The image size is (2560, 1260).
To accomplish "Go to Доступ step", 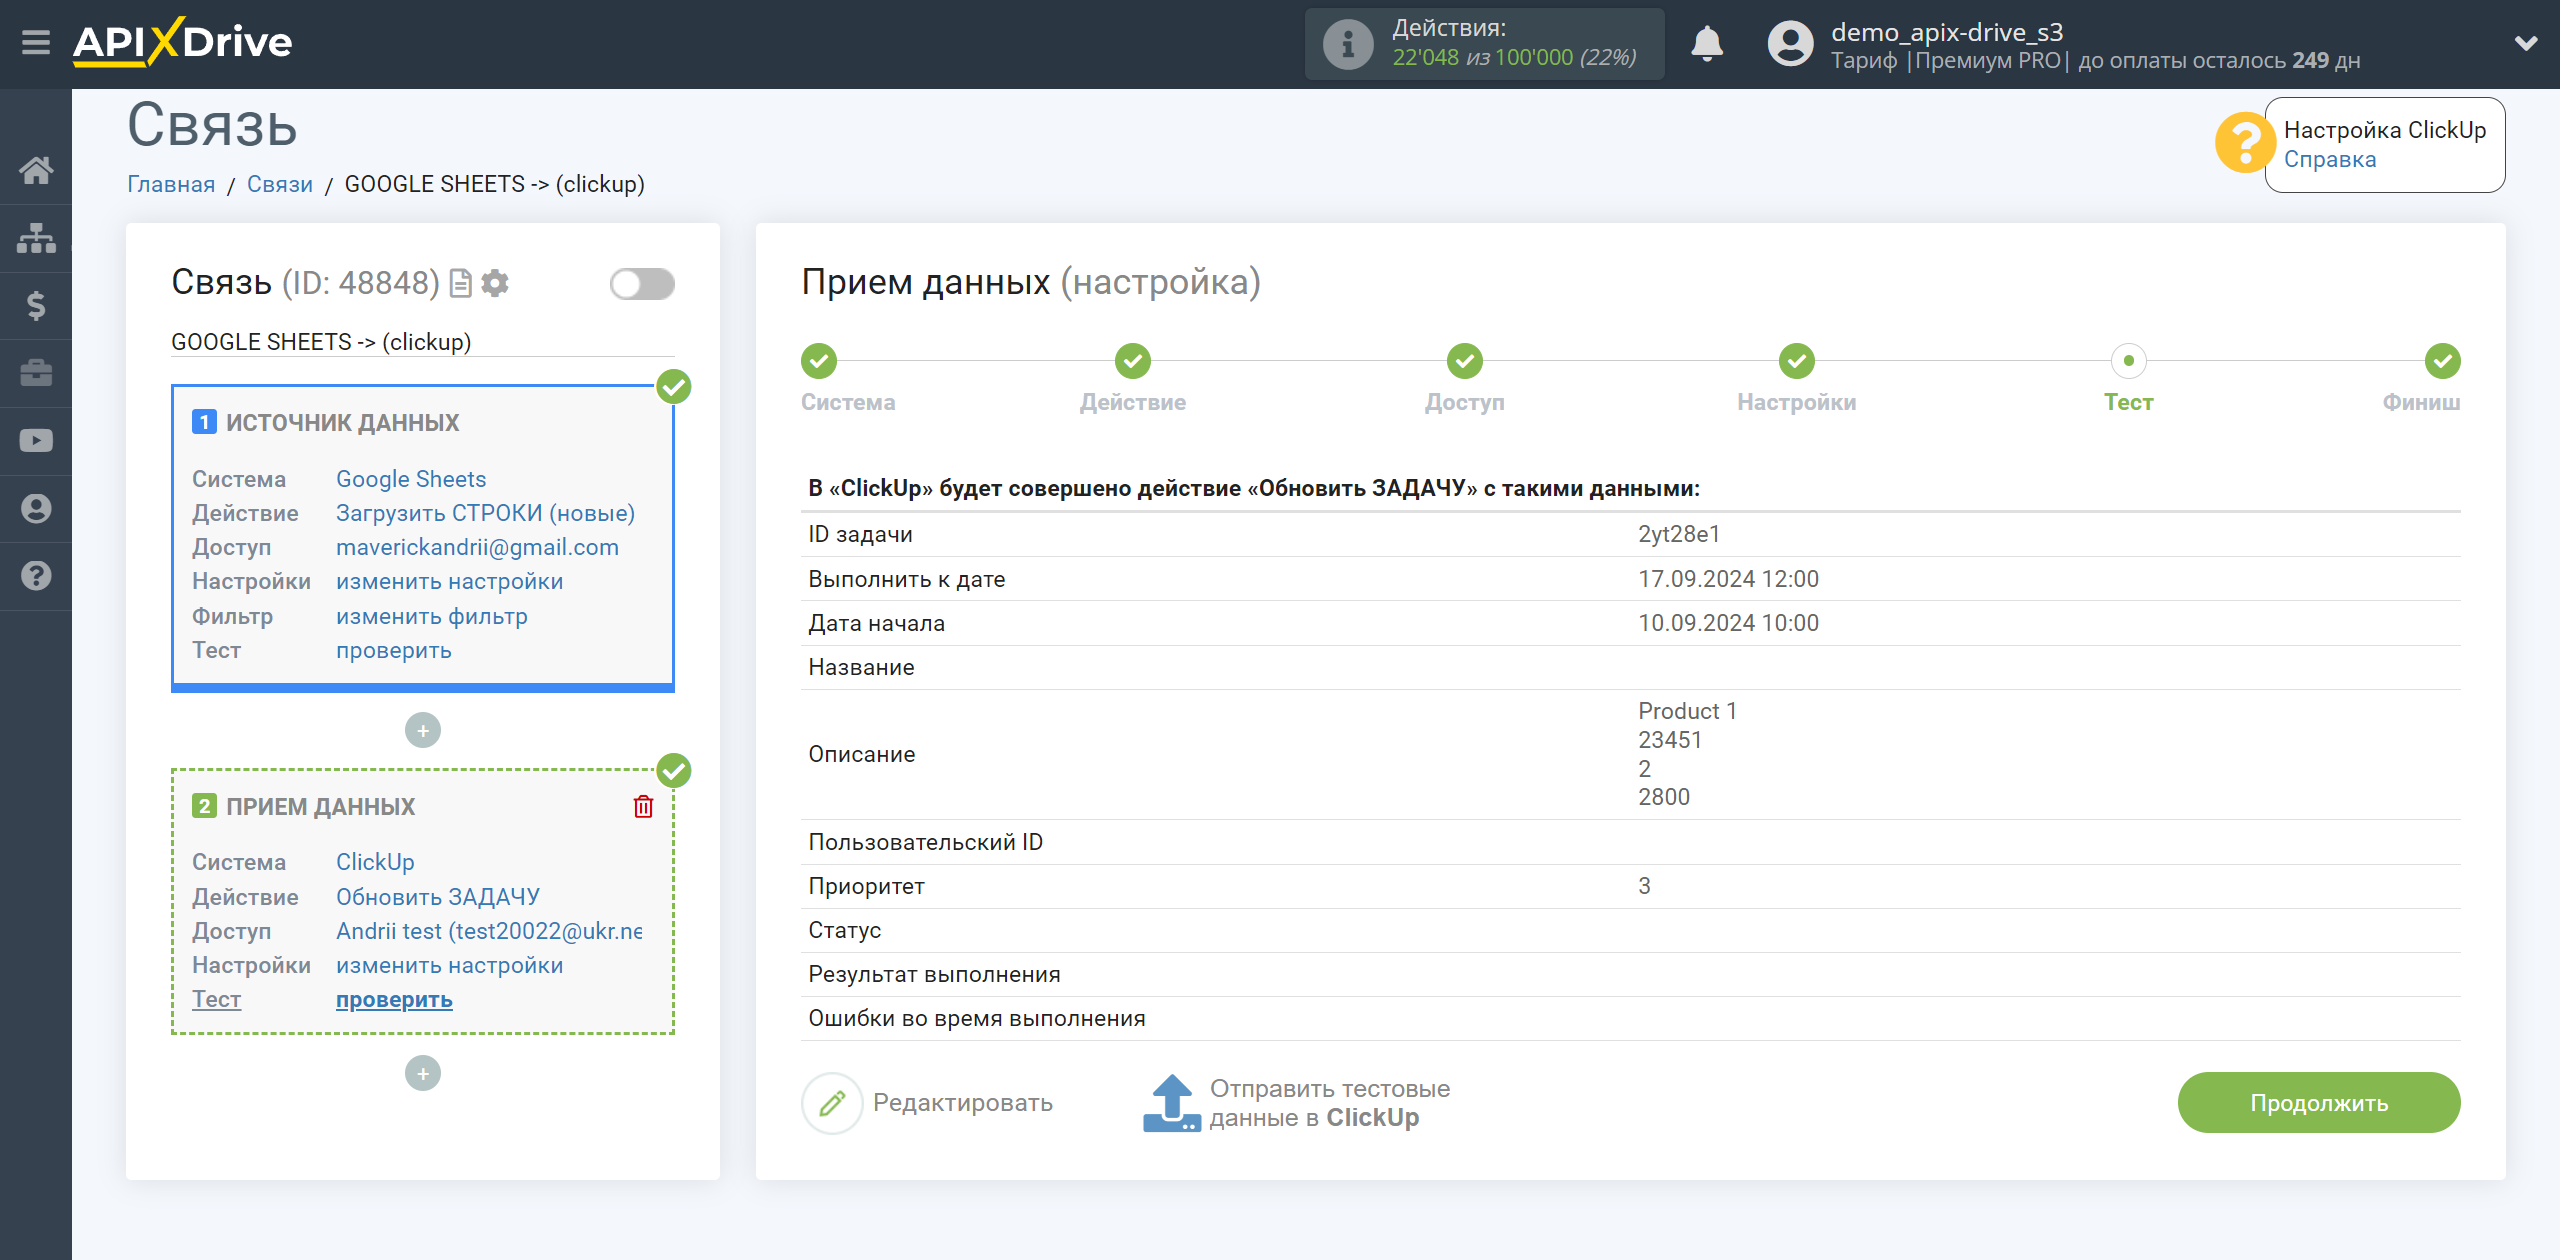I will pyautogui.click(x=1465, y=361).
